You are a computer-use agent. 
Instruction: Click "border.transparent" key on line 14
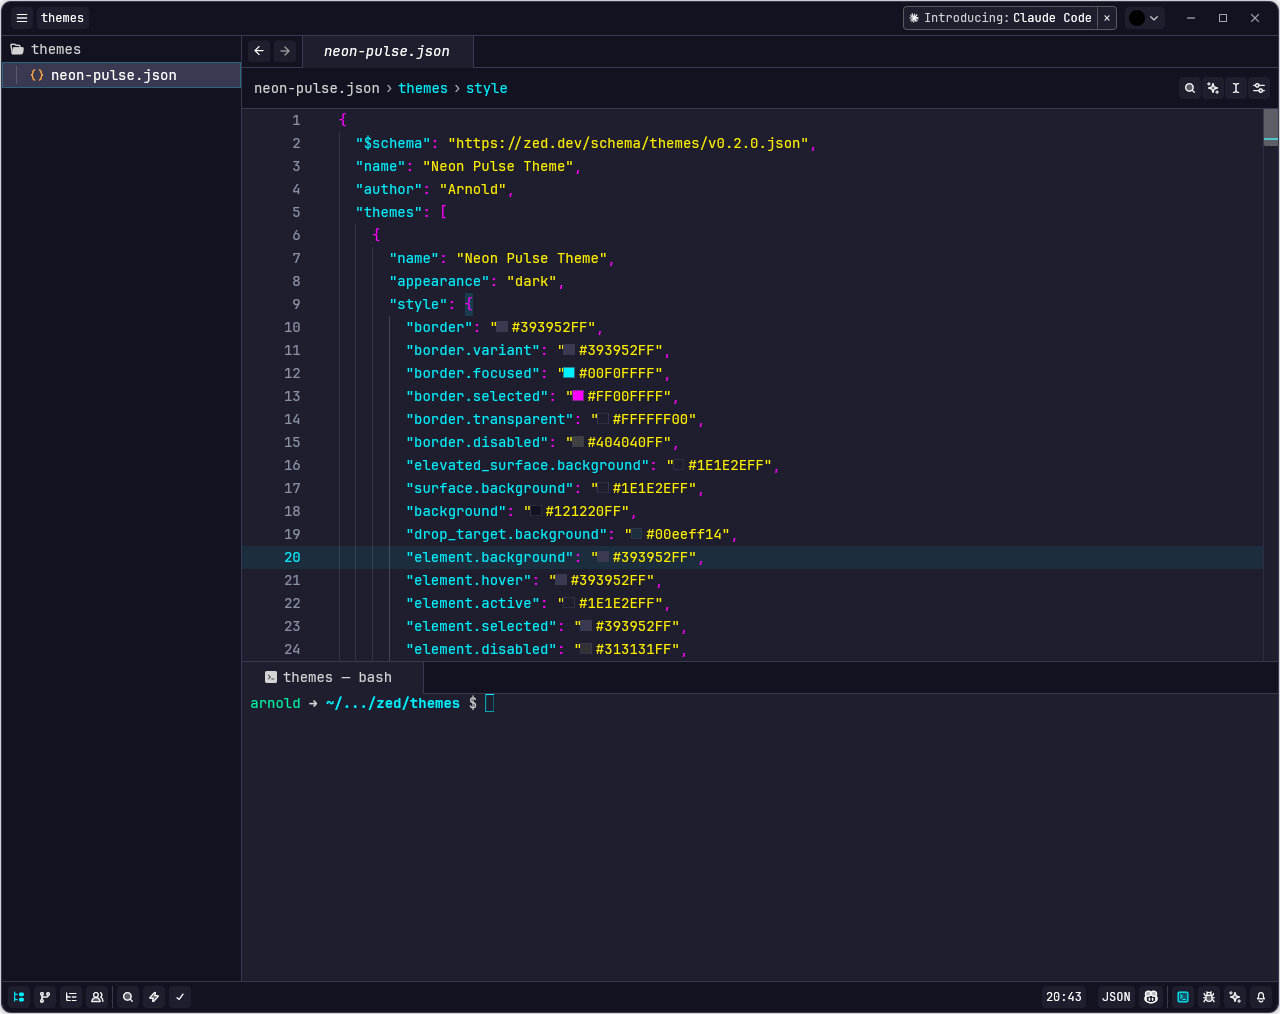[x=490, y=419]
